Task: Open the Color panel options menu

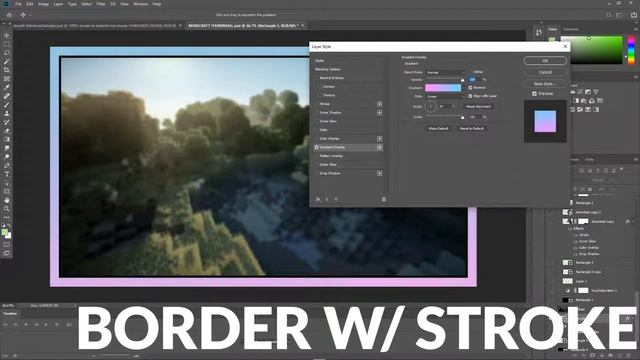Action: [x=636, y=29]
